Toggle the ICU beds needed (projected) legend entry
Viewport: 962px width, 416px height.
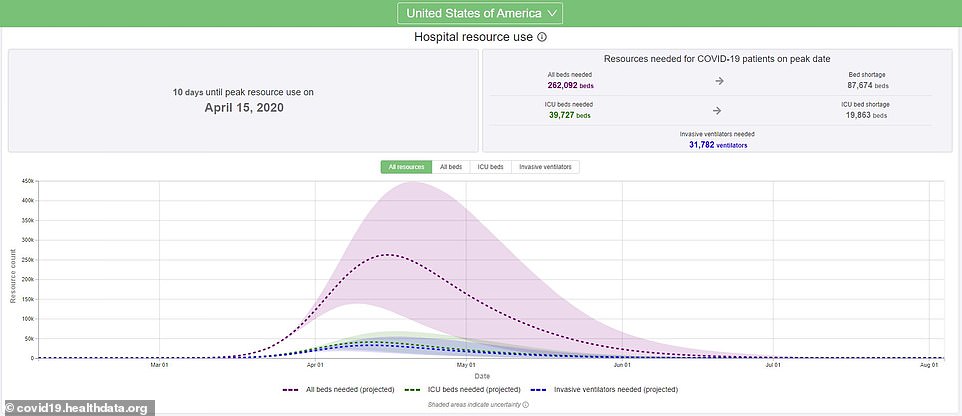pos(463,390)
